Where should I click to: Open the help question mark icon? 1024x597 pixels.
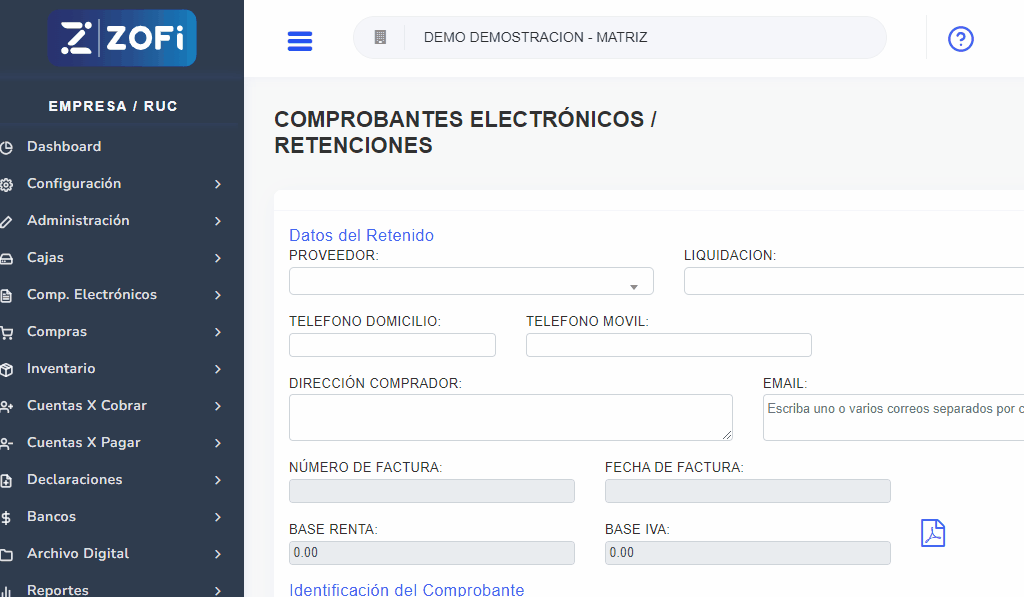960,39
